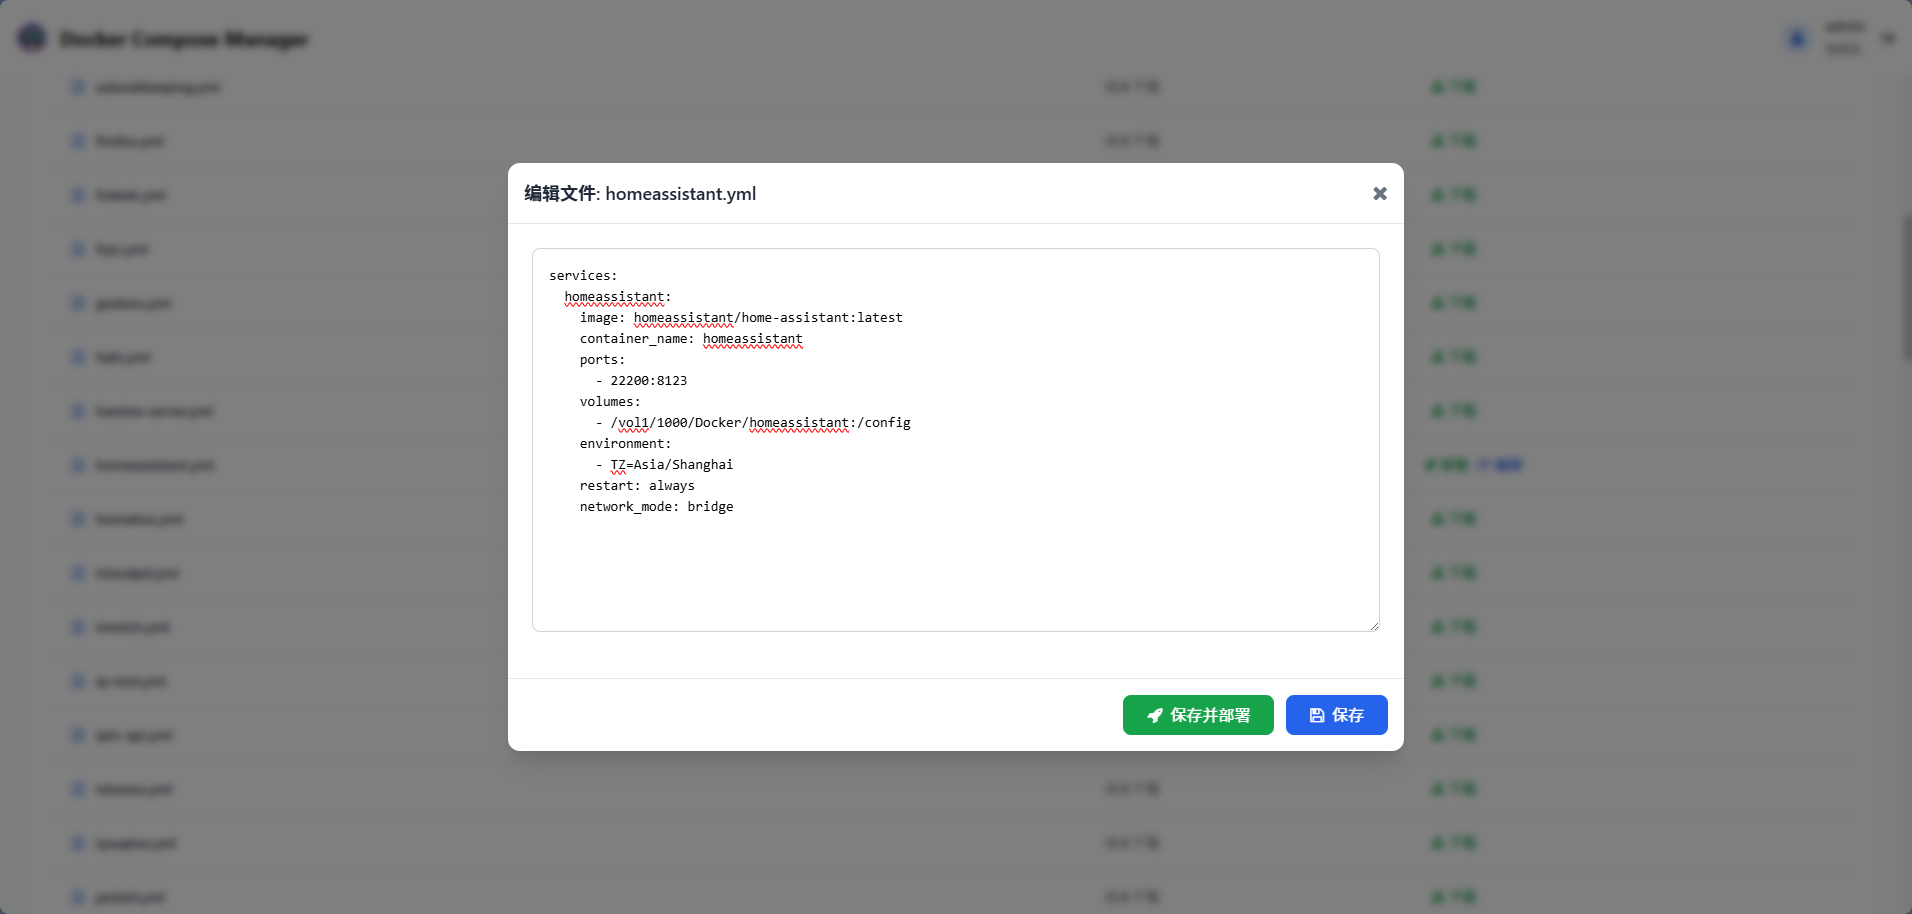Click the page's vertical scrollbar thumb

pos(1906,290)
